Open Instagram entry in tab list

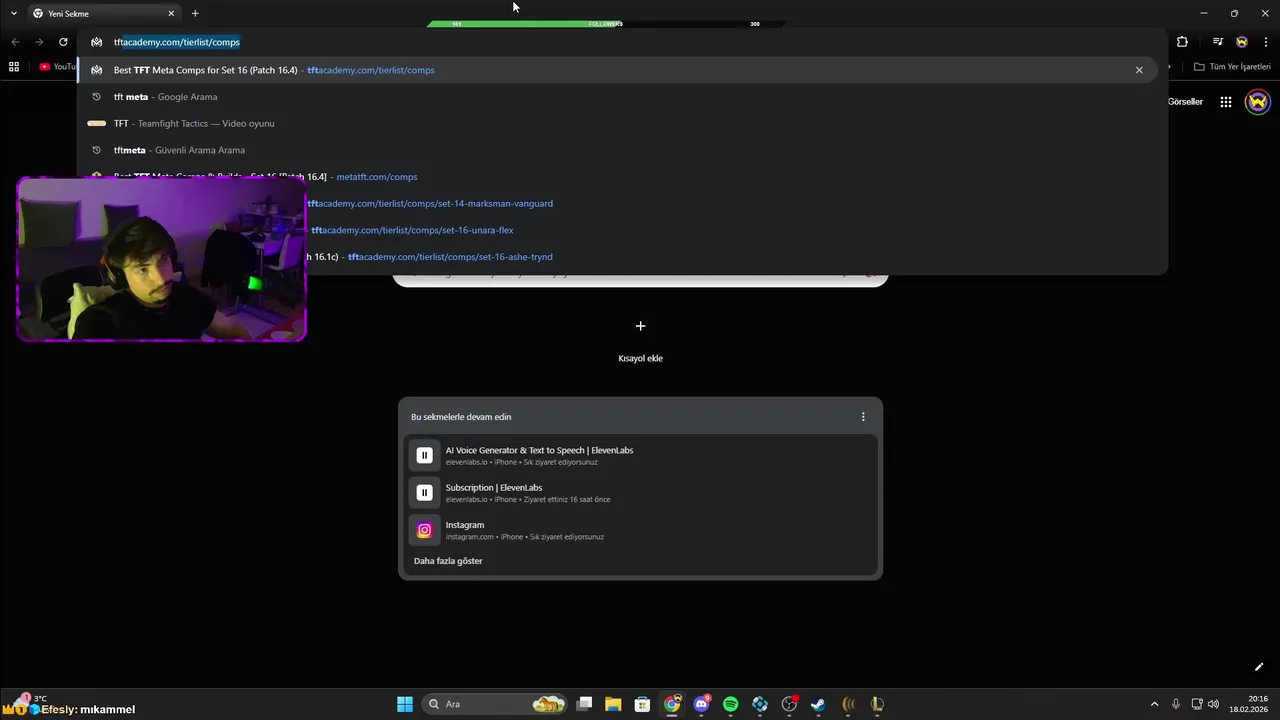pyautogui.click(x=640, y=530)
